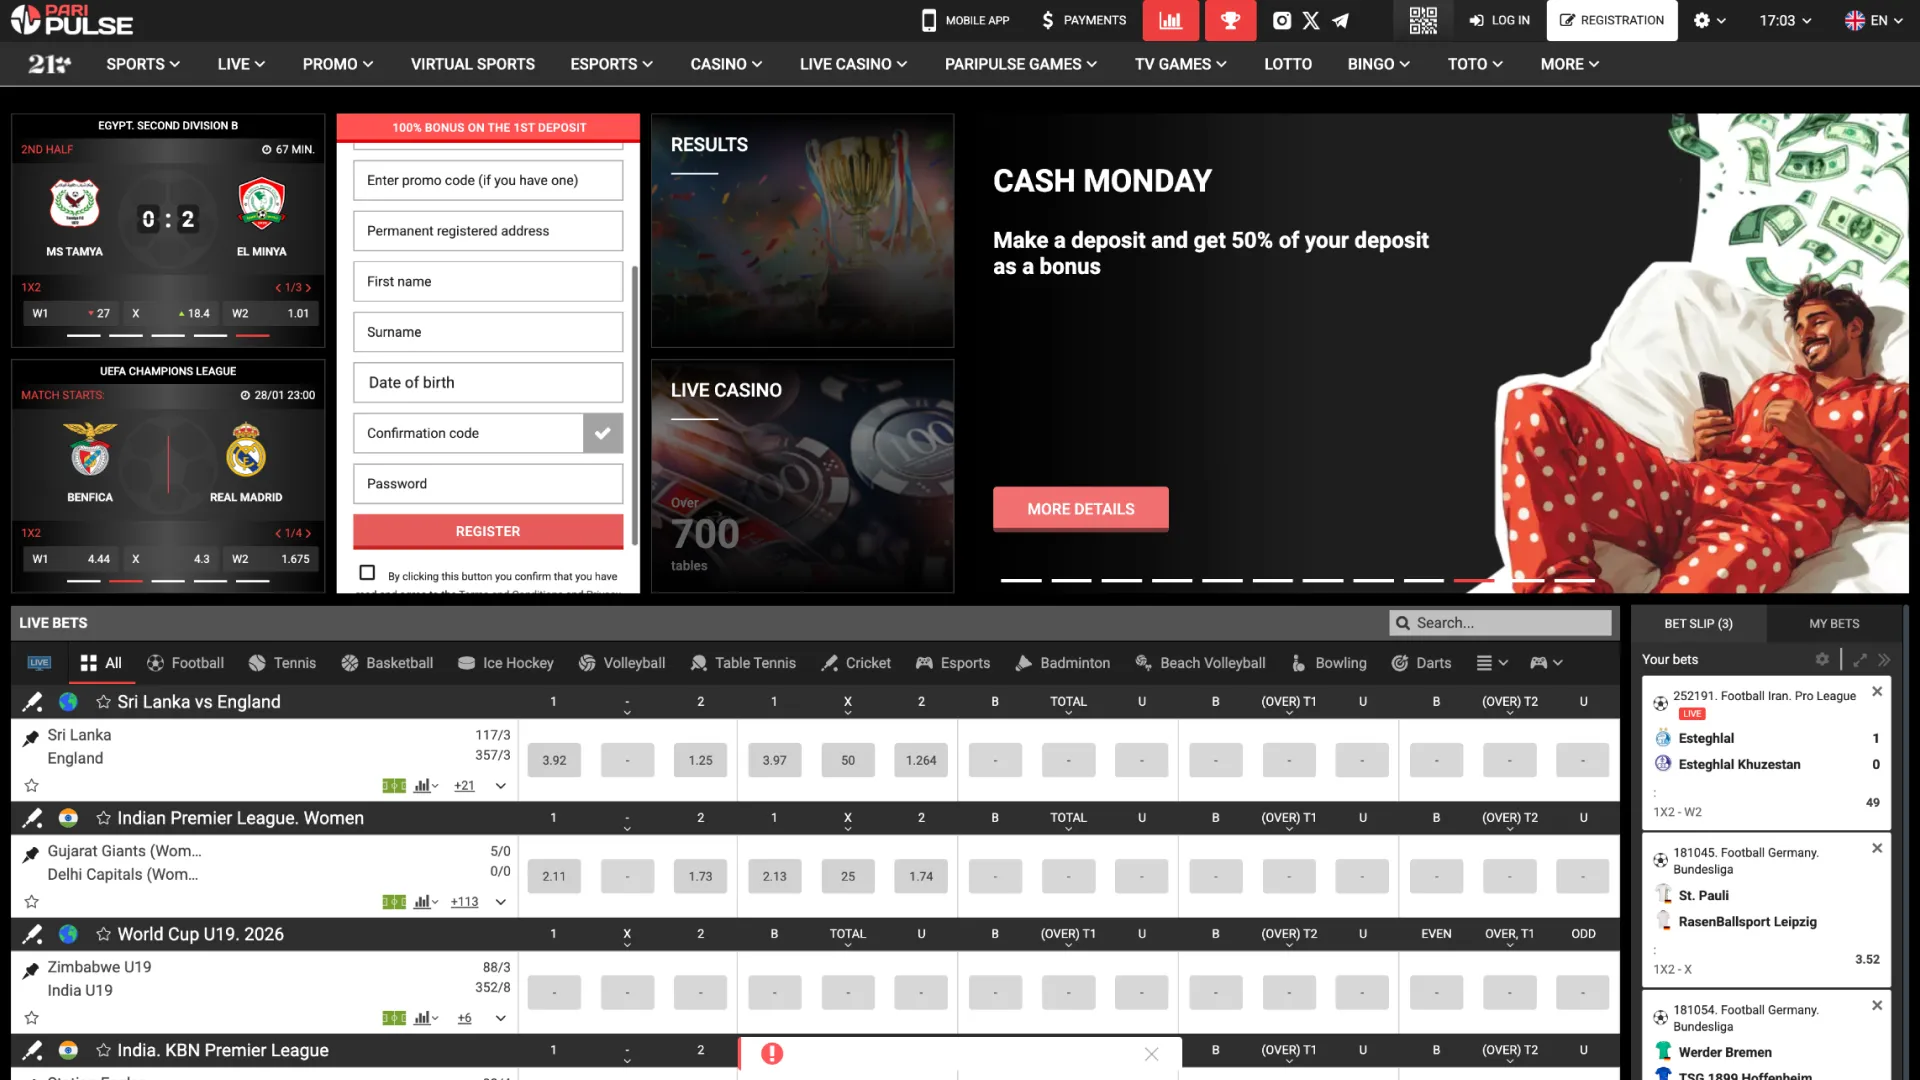This screenshot has width=1920, height=1080.
Task: Open the X (Twitter) social icon
Action: tap(1311, 20)
